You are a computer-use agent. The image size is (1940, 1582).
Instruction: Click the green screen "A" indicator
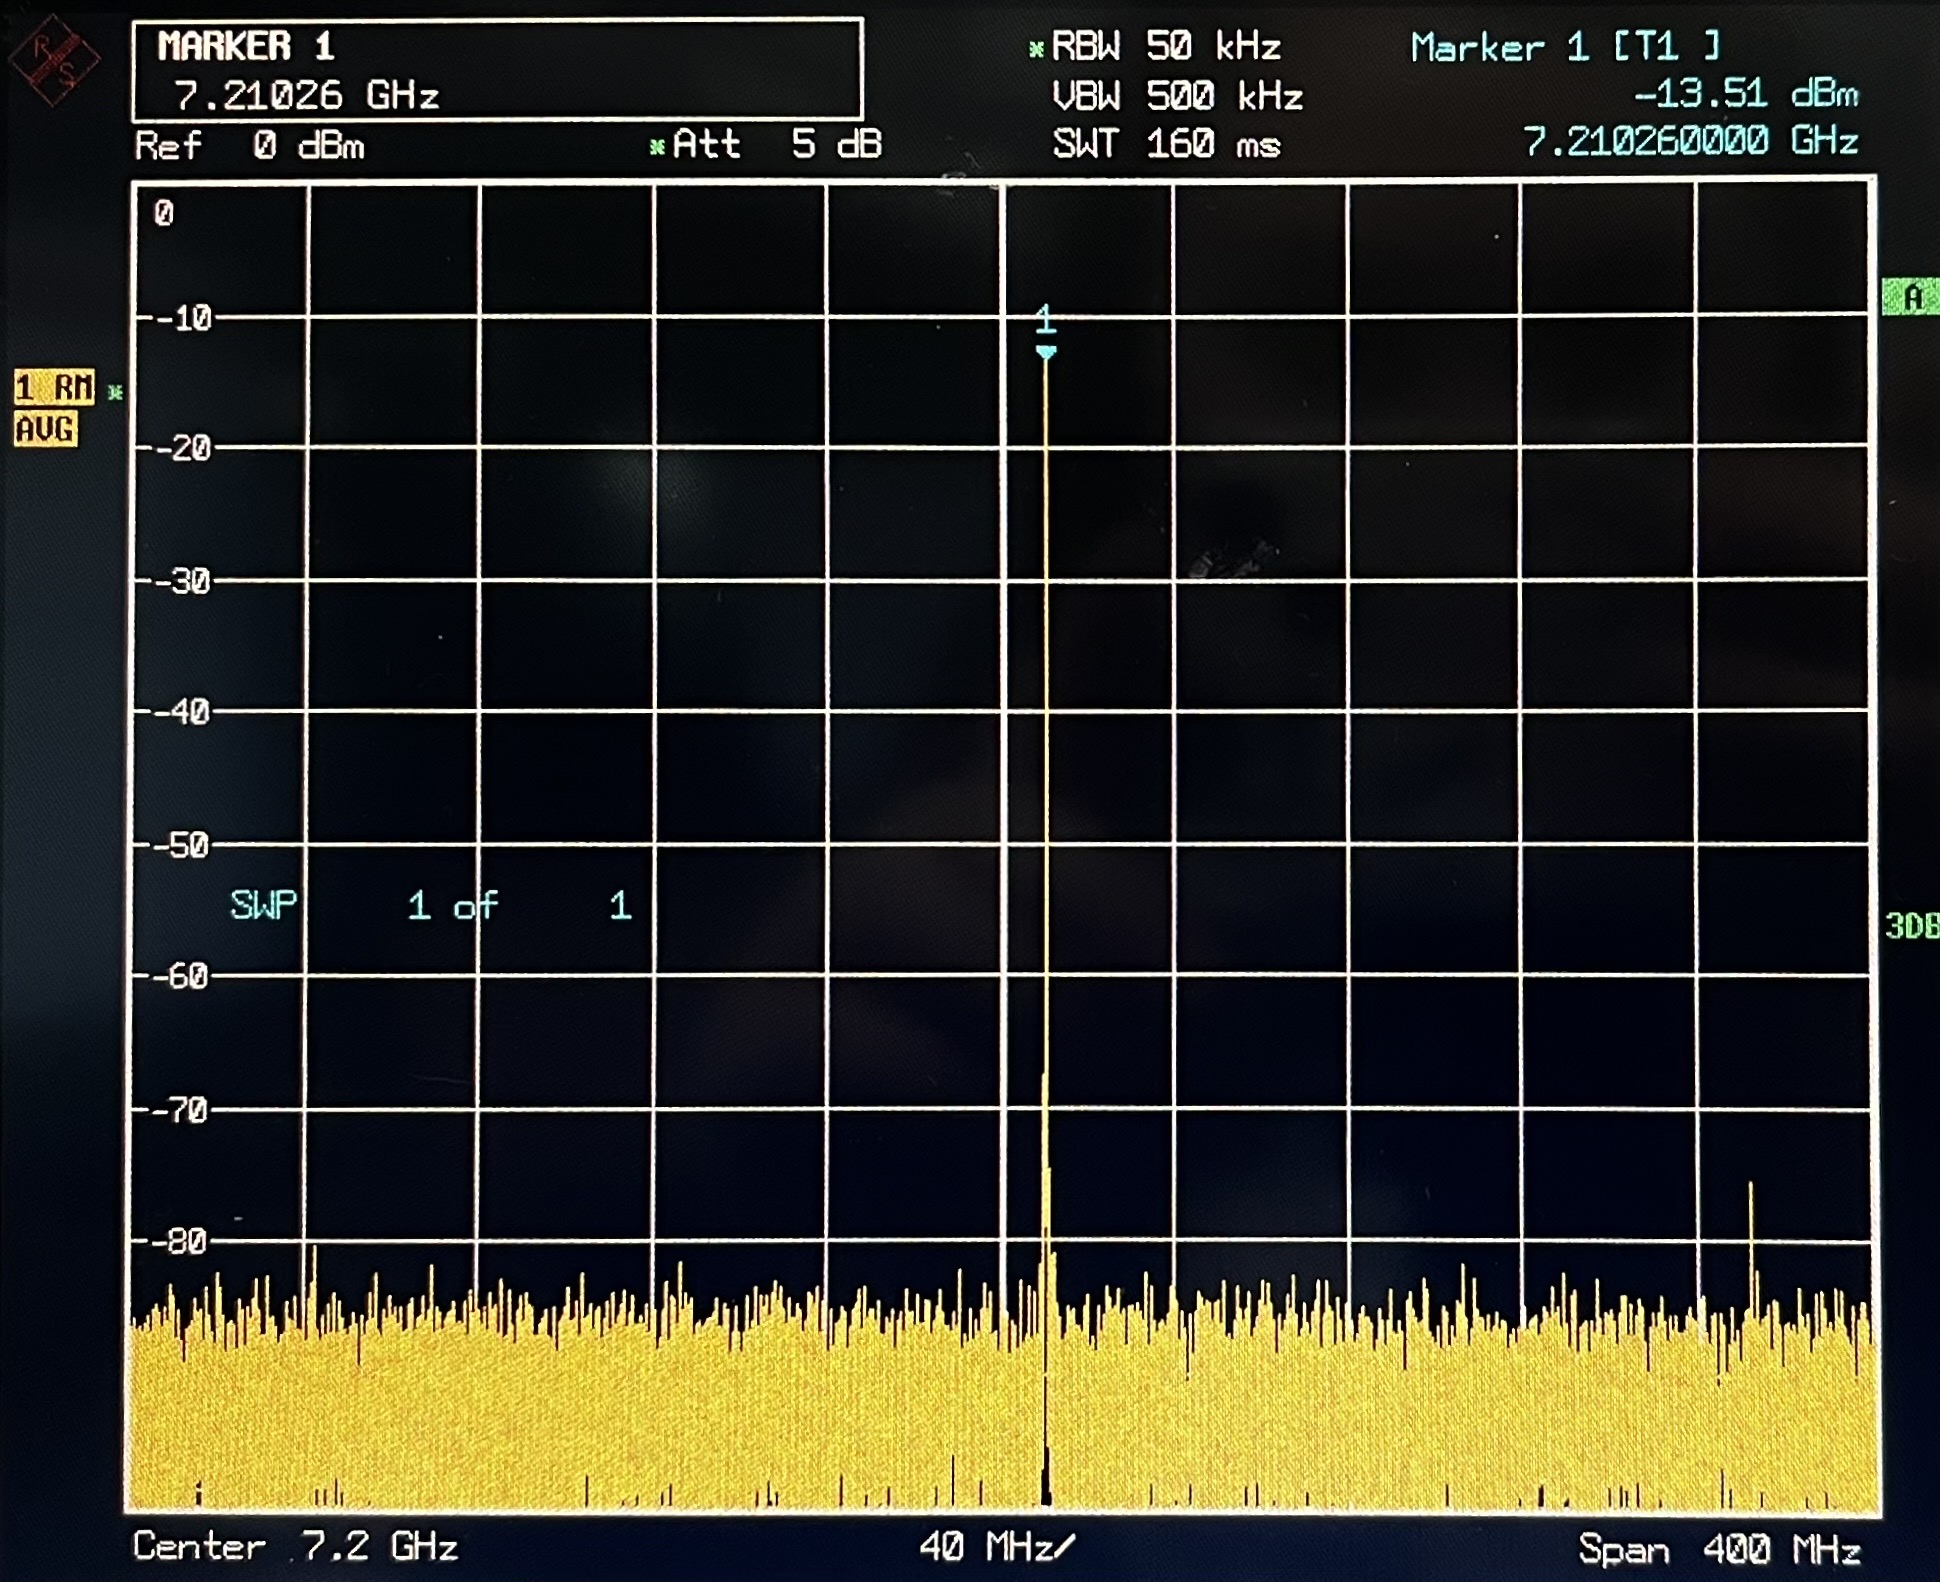tap(1912, 297)
